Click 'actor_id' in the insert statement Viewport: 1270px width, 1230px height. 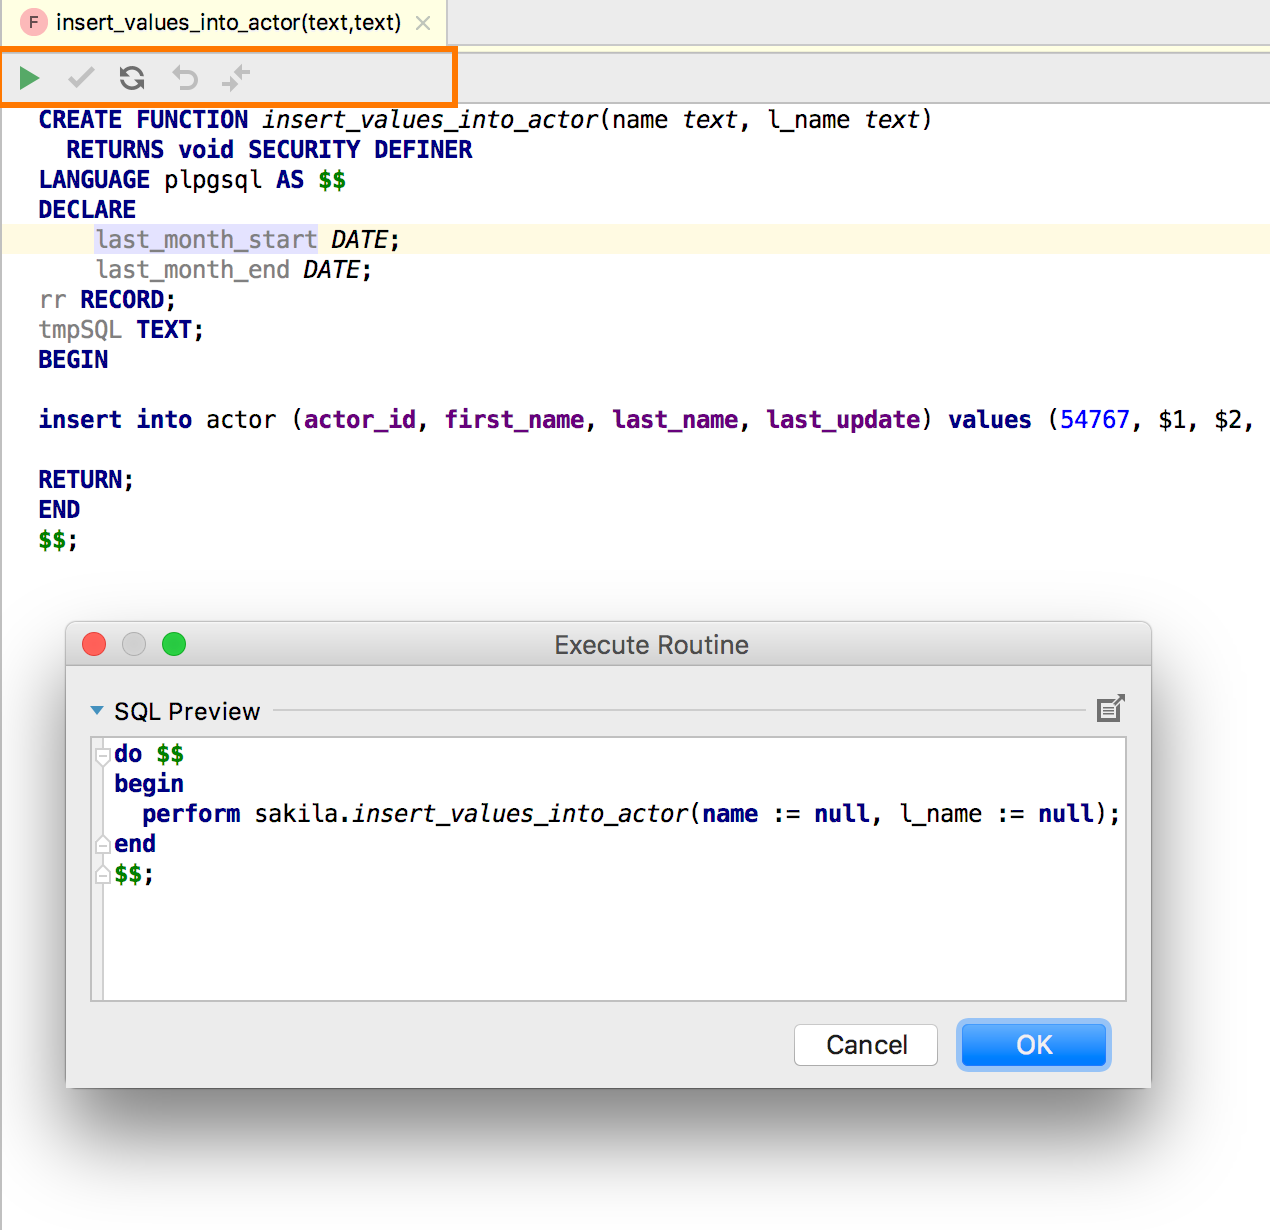click(360, 420)
